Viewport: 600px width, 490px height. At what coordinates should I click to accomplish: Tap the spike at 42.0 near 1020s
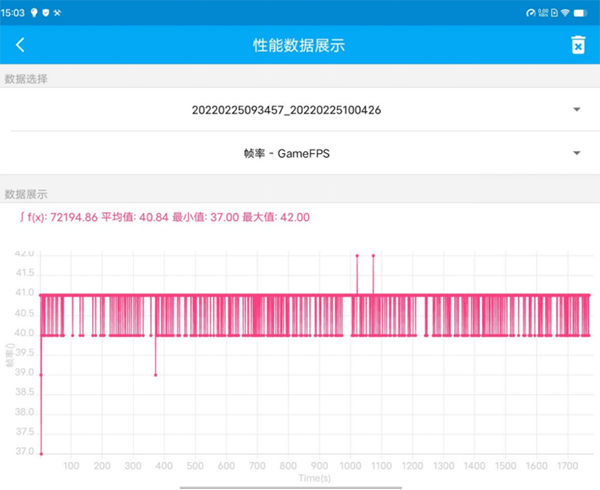click(357, 256)
